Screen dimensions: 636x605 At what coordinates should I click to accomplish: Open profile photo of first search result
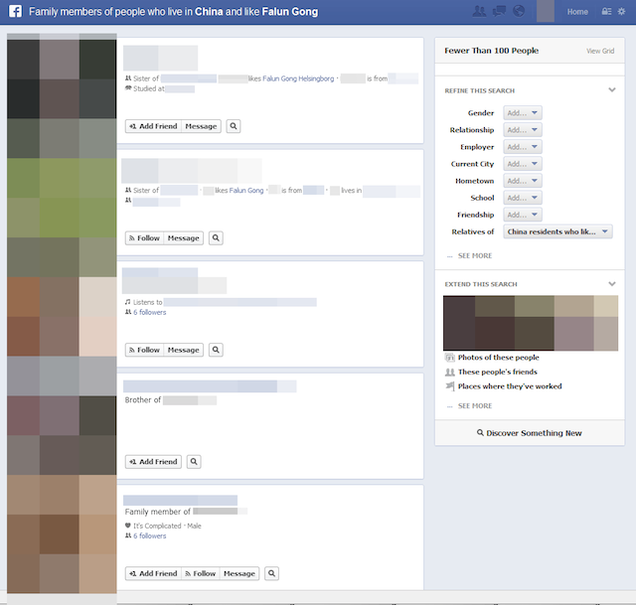pyautogui.click(x=62, y=89)
